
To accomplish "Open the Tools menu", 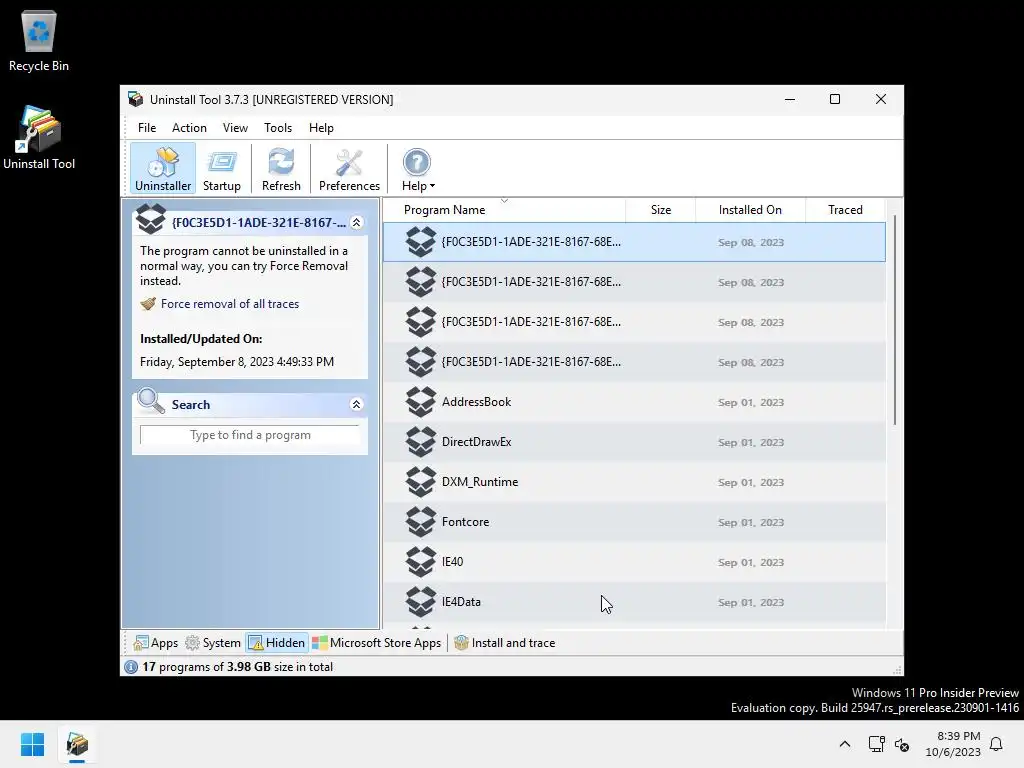I will pyautogui.click(x=278, y=128).
